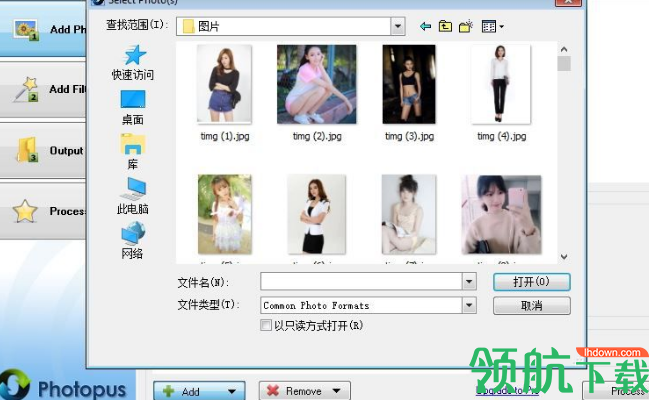Click the 打开(O) open button
This screenshot has height=400, width=649.
coord(531,282)
